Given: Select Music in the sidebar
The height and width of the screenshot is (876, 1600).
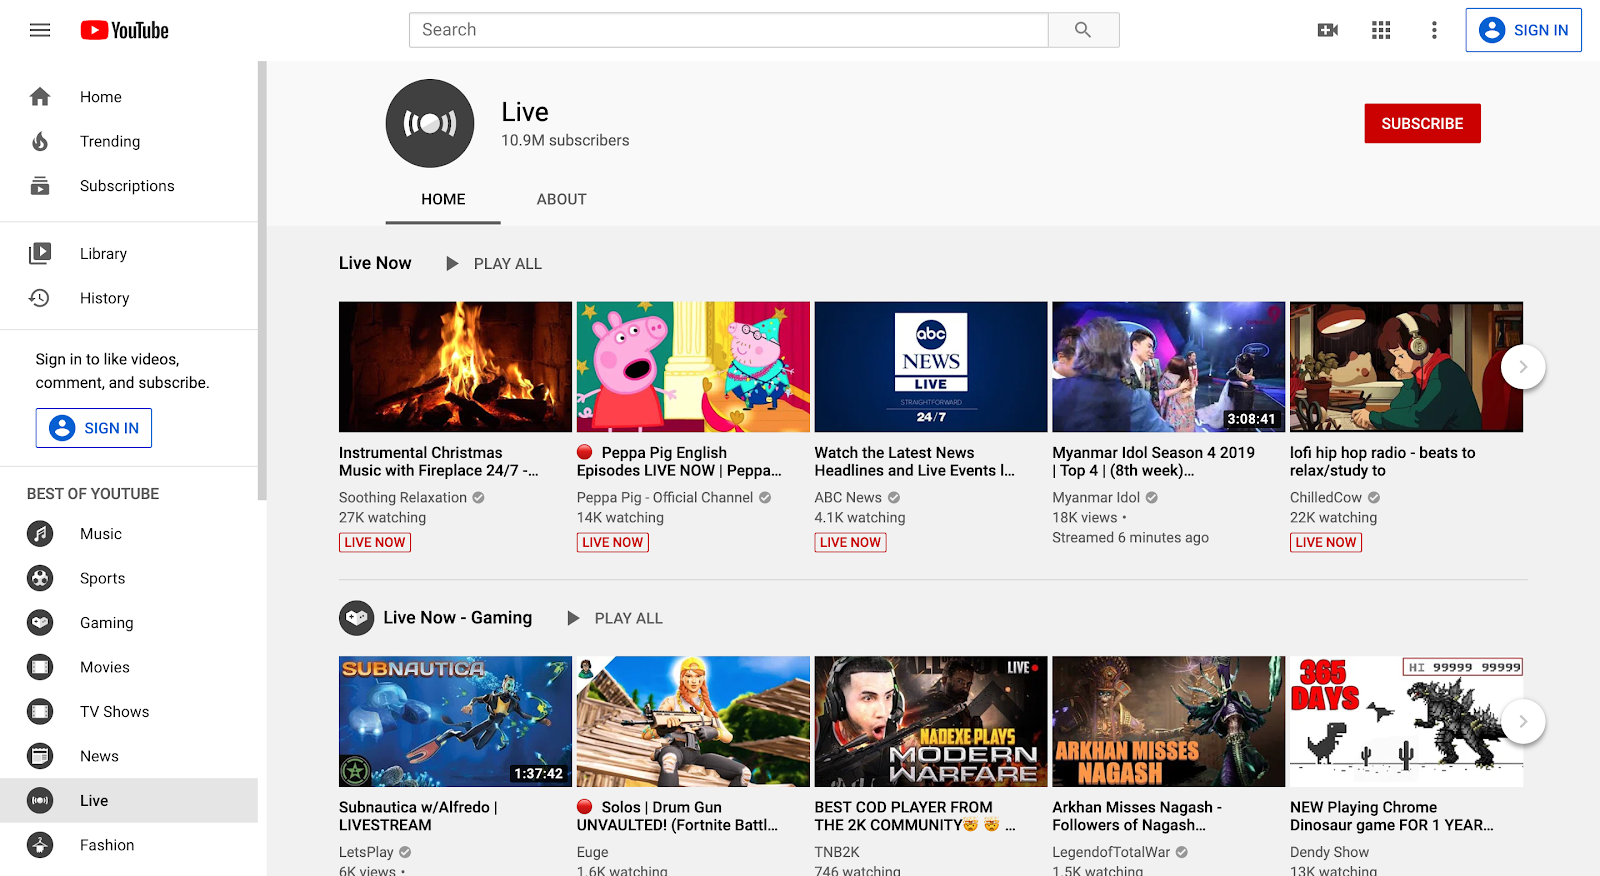Looking at the screenshot, I should pyautogui.click(x=100, y=534).
